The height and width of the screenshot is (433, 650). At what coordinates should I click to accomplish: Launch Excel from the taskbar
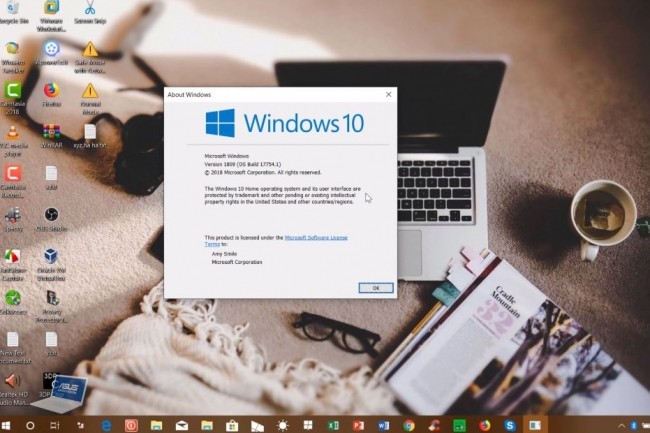(x=333, y=425)
